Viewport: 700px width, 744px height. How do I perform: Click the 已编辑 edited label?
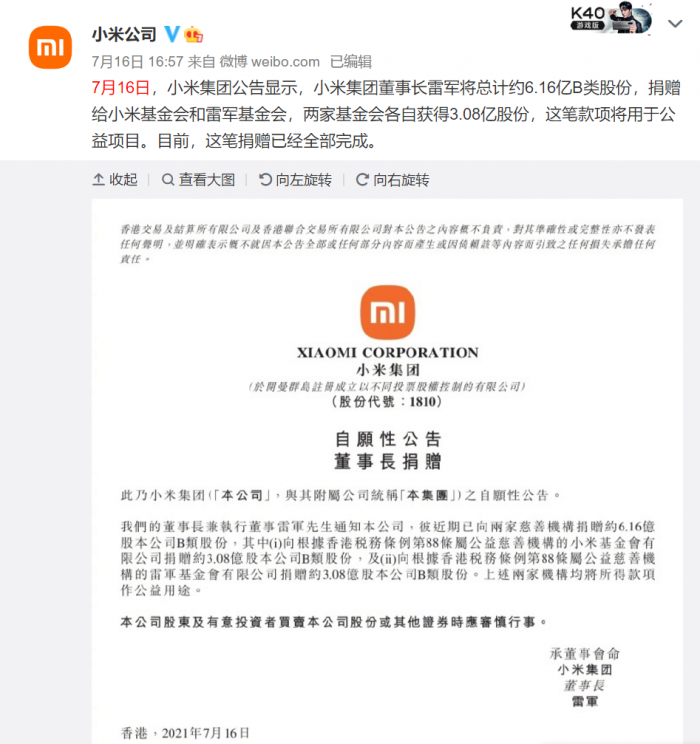click(x=351, y=62)
